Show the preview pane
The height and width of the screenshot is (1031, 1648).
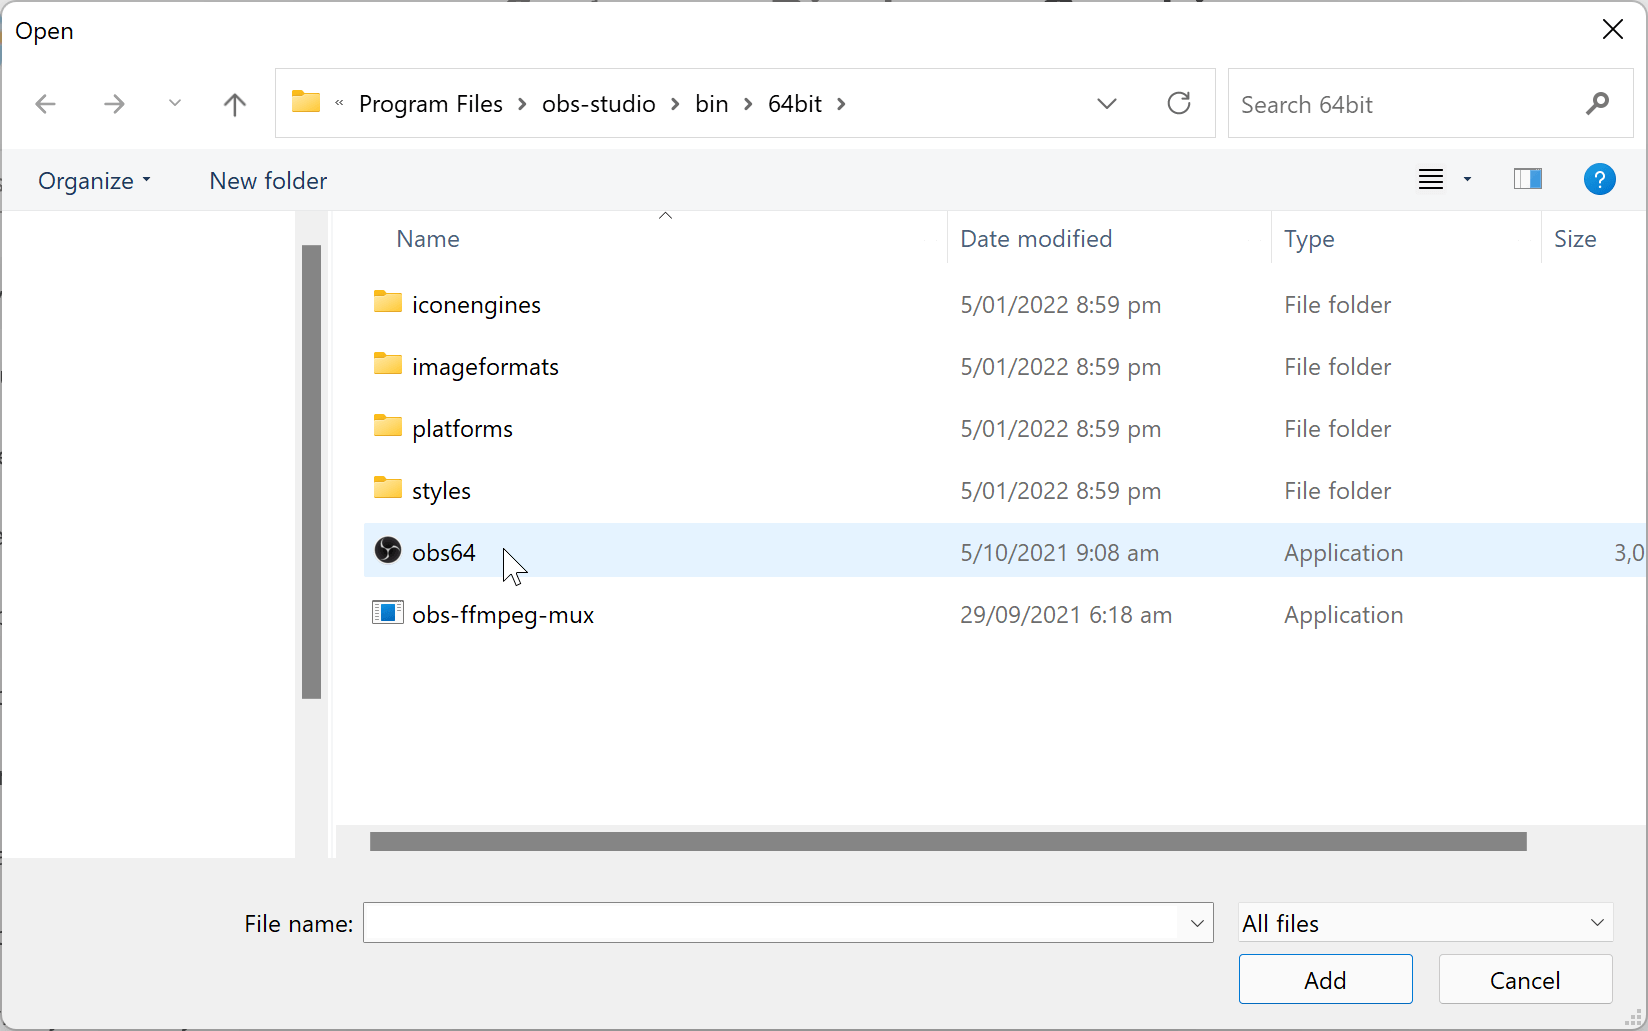click(x=1527, y=179)
